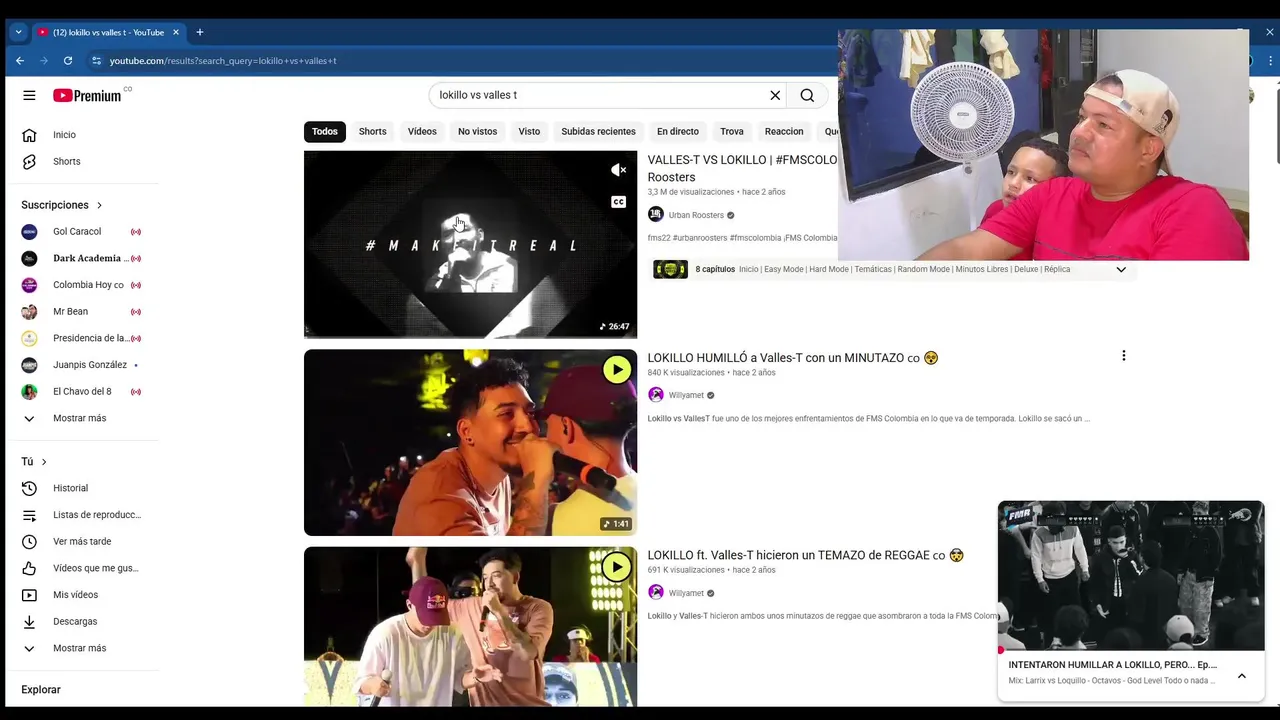This screenshot has height=720, width=1280.
Task: Go back in browser
Action: (20, 61)
